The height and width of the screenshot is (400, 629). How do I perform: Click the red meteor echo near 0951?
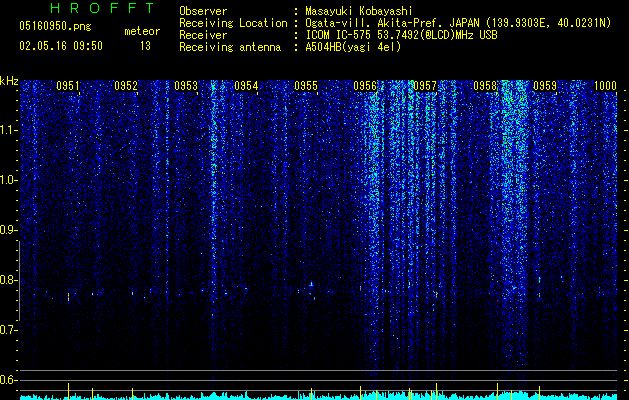[x=68, y=298]
